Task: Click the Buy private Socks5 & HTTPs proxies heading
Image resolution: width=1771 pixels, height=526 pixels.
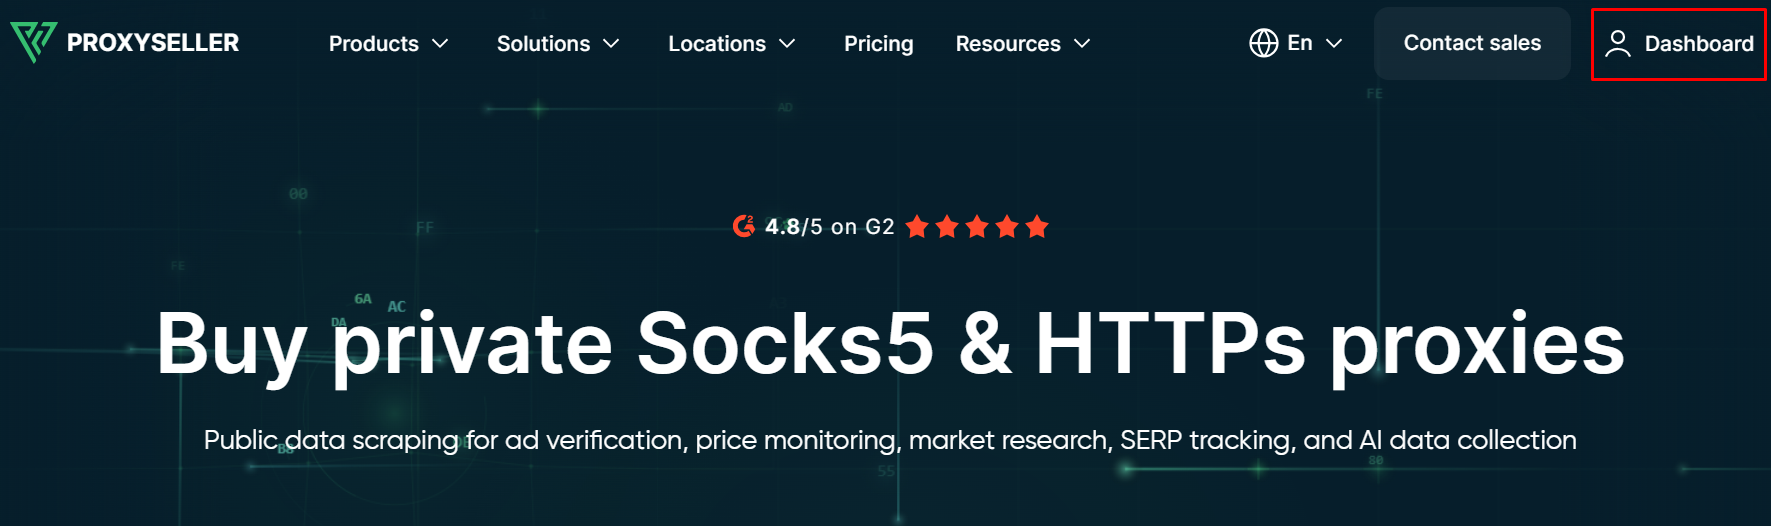Action: [x=890, y=345]
